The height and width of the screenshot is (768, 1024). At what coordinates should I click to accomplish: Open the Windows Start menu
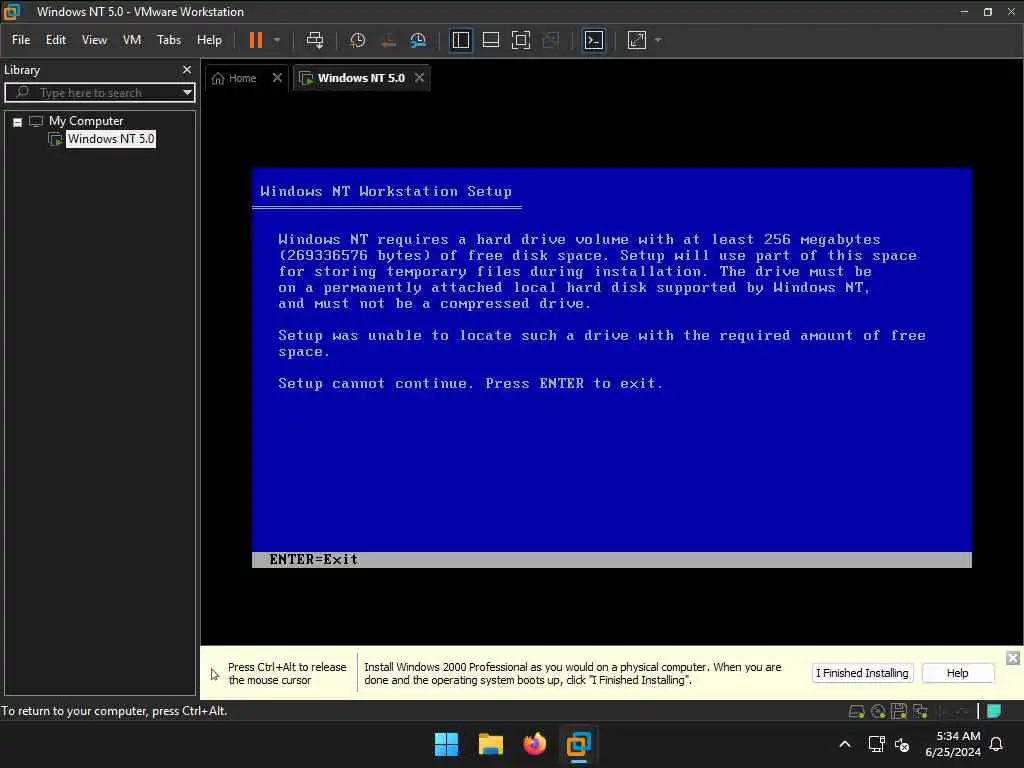click(447, 744)
